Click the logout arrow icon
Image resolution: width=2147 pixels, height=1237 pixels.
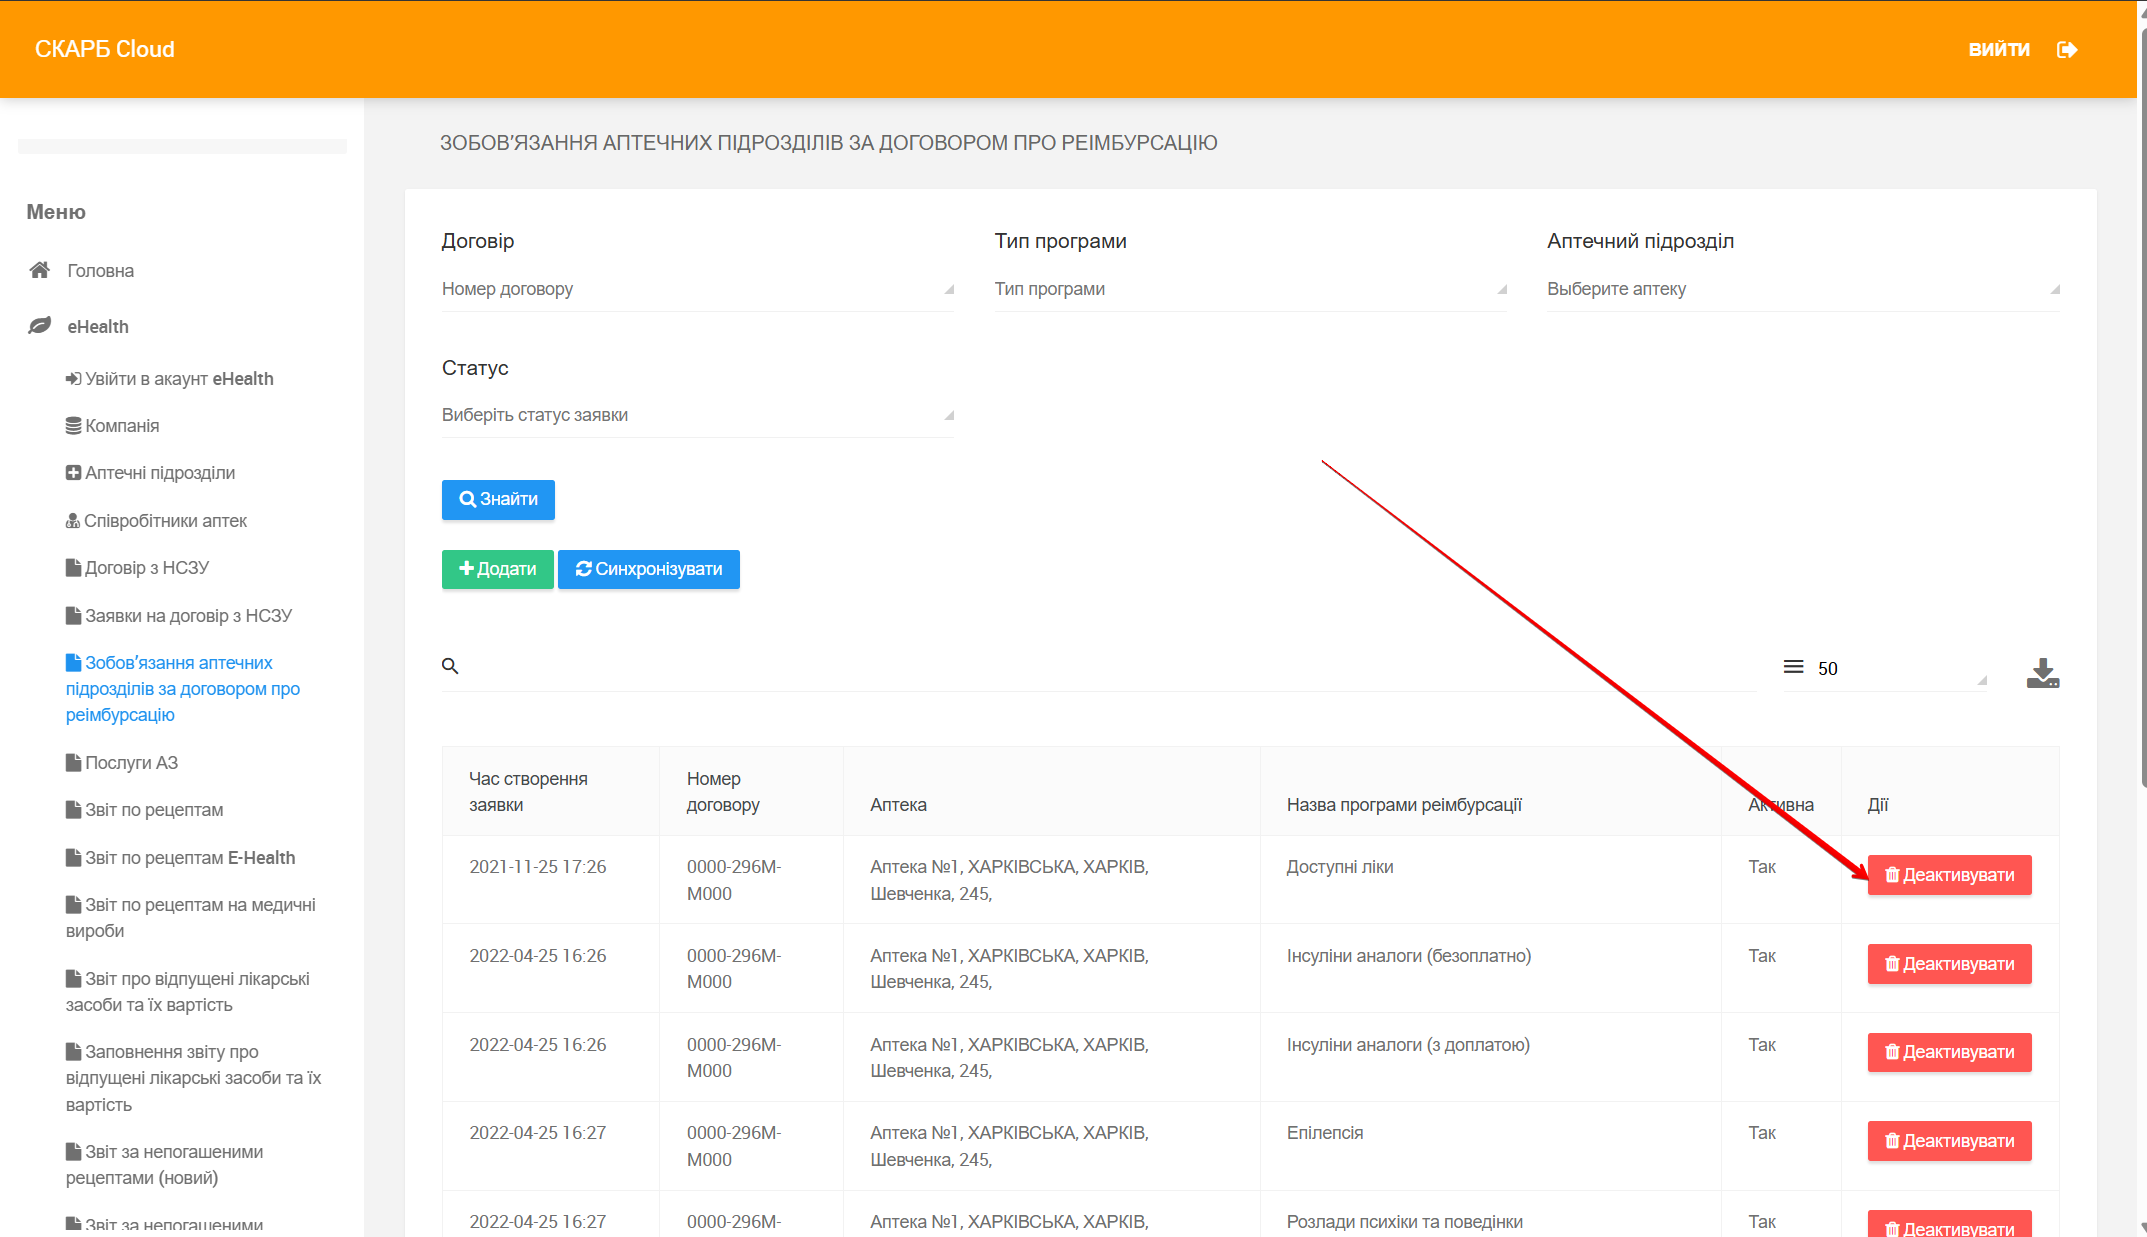2067,49
